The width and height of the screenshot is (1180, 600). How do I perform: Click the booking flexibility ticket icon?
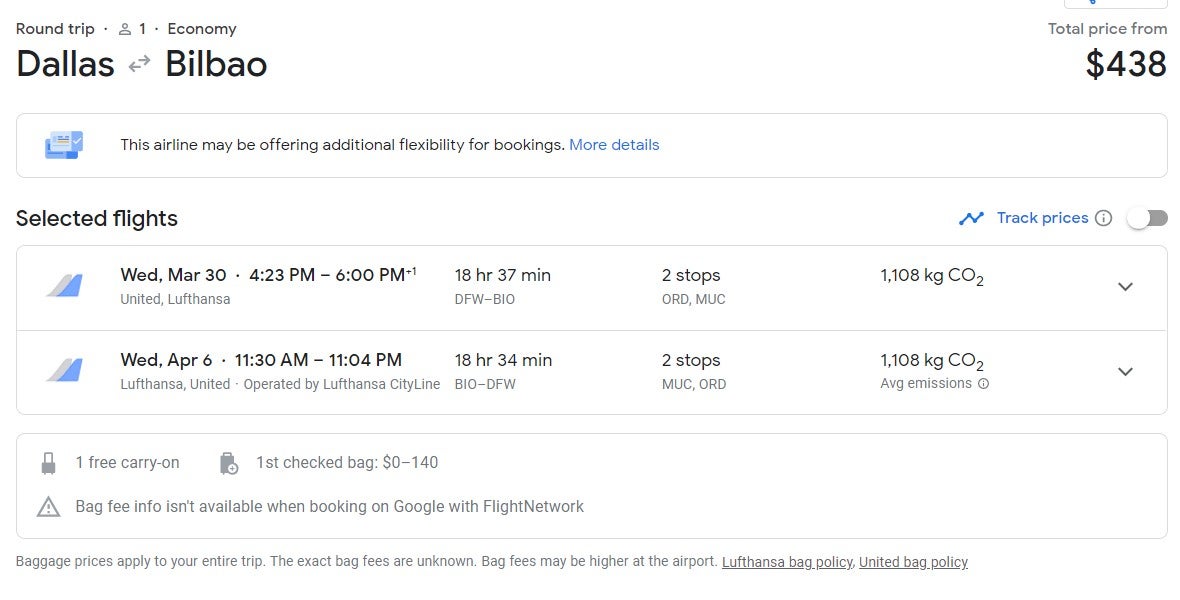coord(64,145)
